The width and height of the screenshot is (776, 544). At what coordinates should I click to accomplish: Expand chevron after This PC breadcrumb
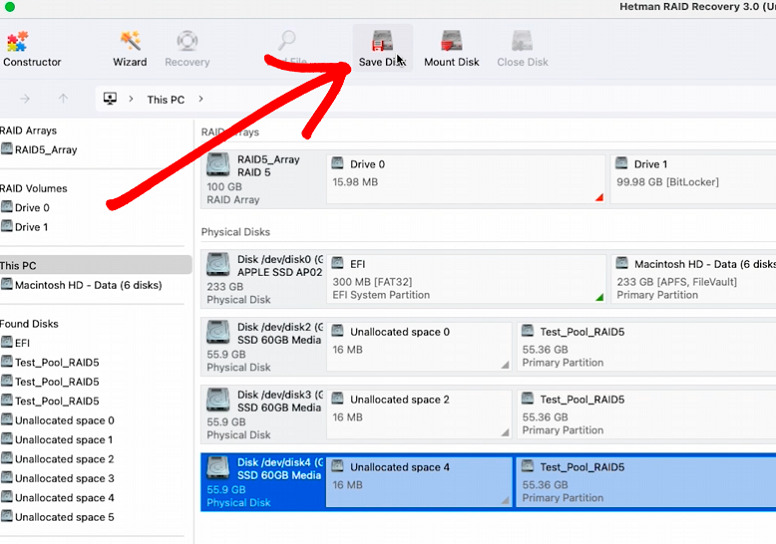click(x=200, y=99)
